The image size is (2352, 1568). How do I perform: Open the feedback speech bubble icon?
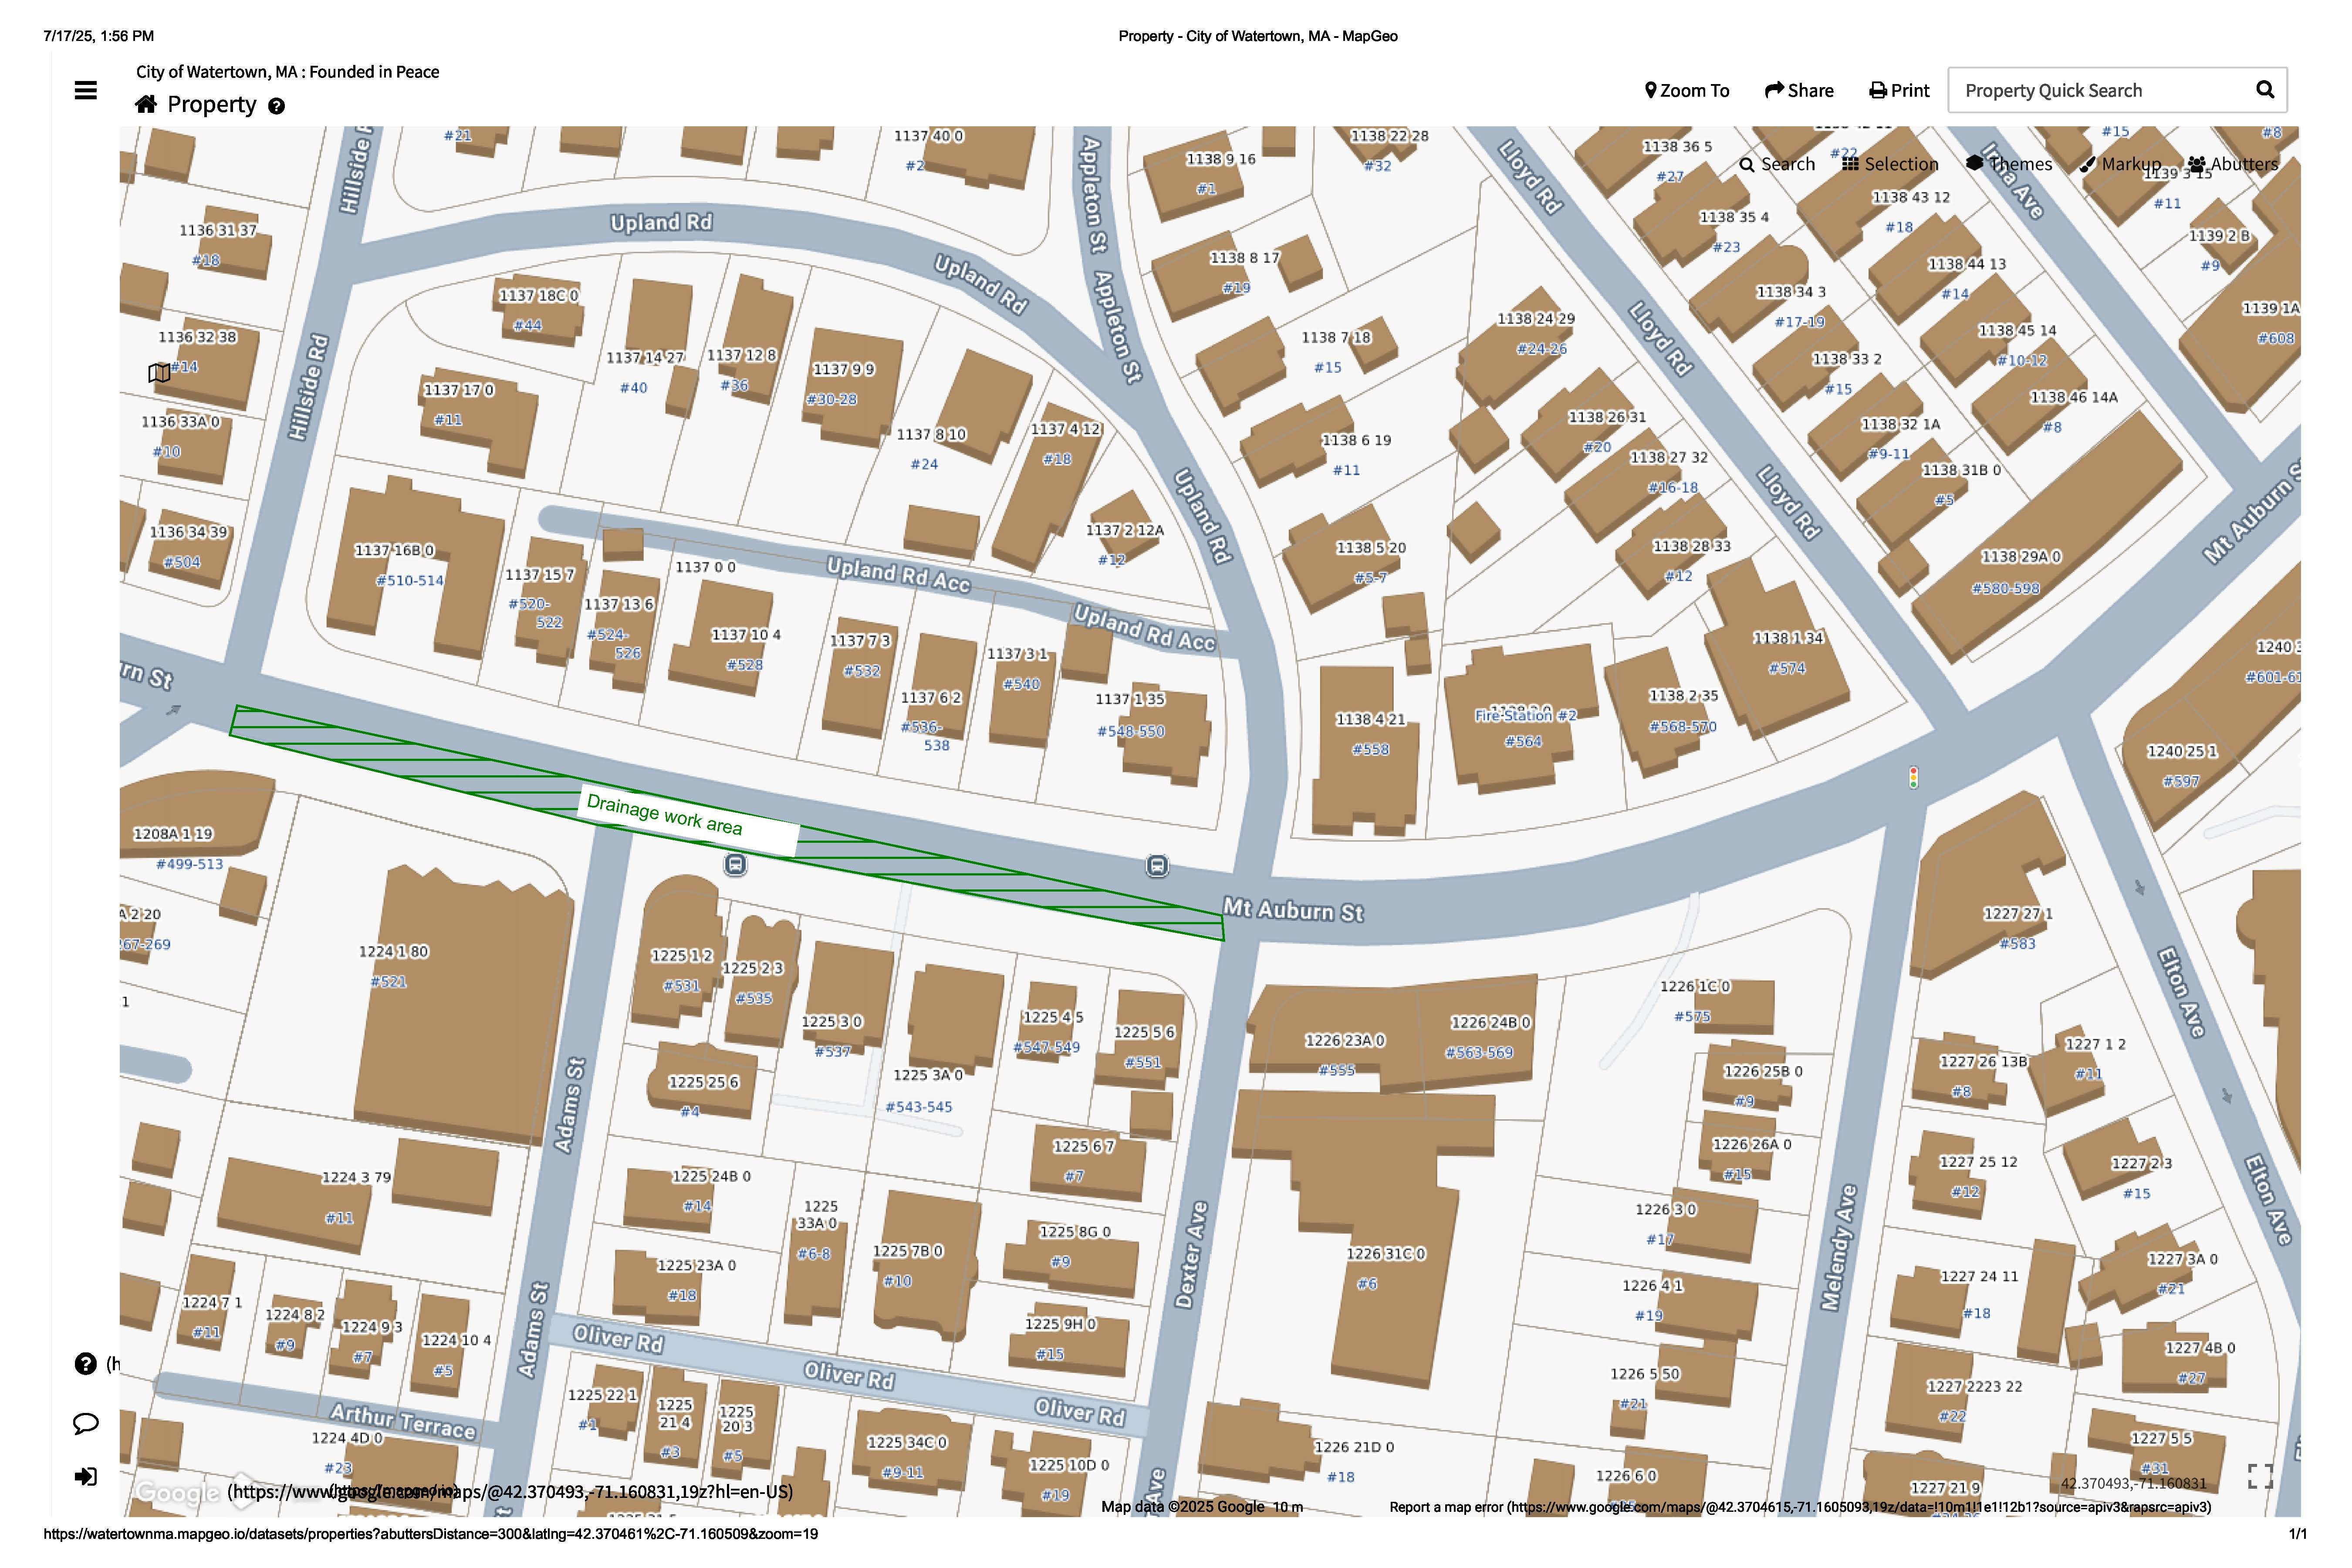coord(86,1423)
